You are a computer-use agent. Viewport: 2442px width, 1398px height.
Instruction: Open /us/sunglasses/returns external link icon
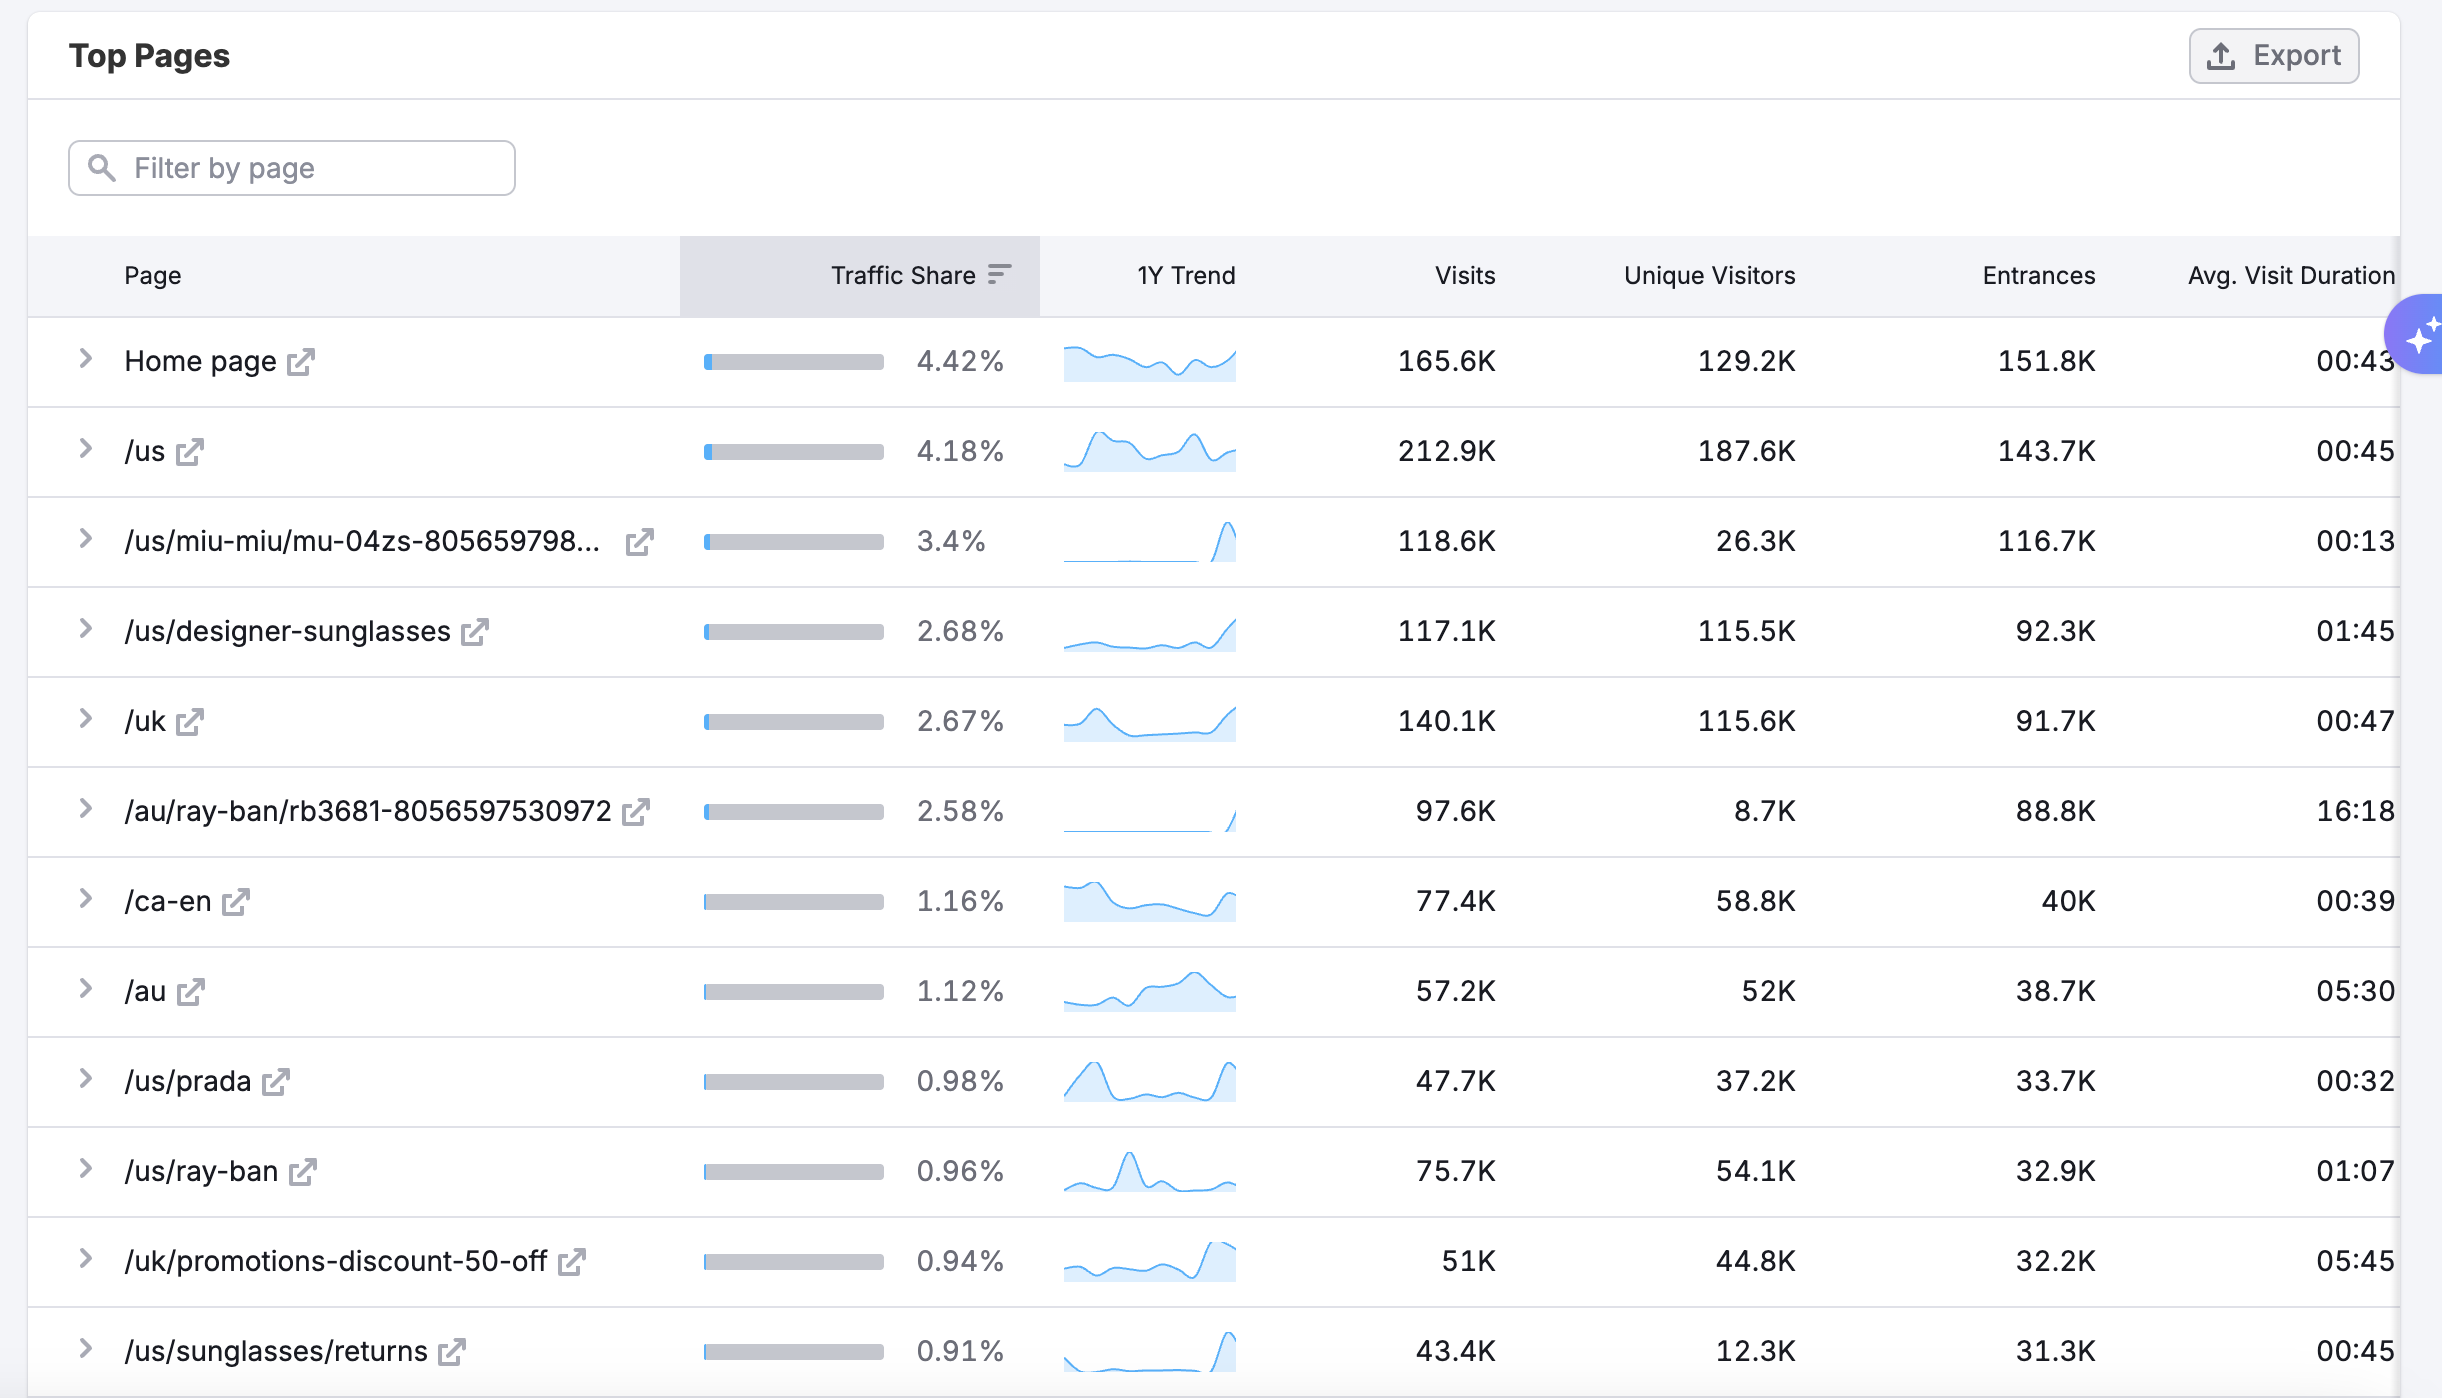[x=452, y=1352]
